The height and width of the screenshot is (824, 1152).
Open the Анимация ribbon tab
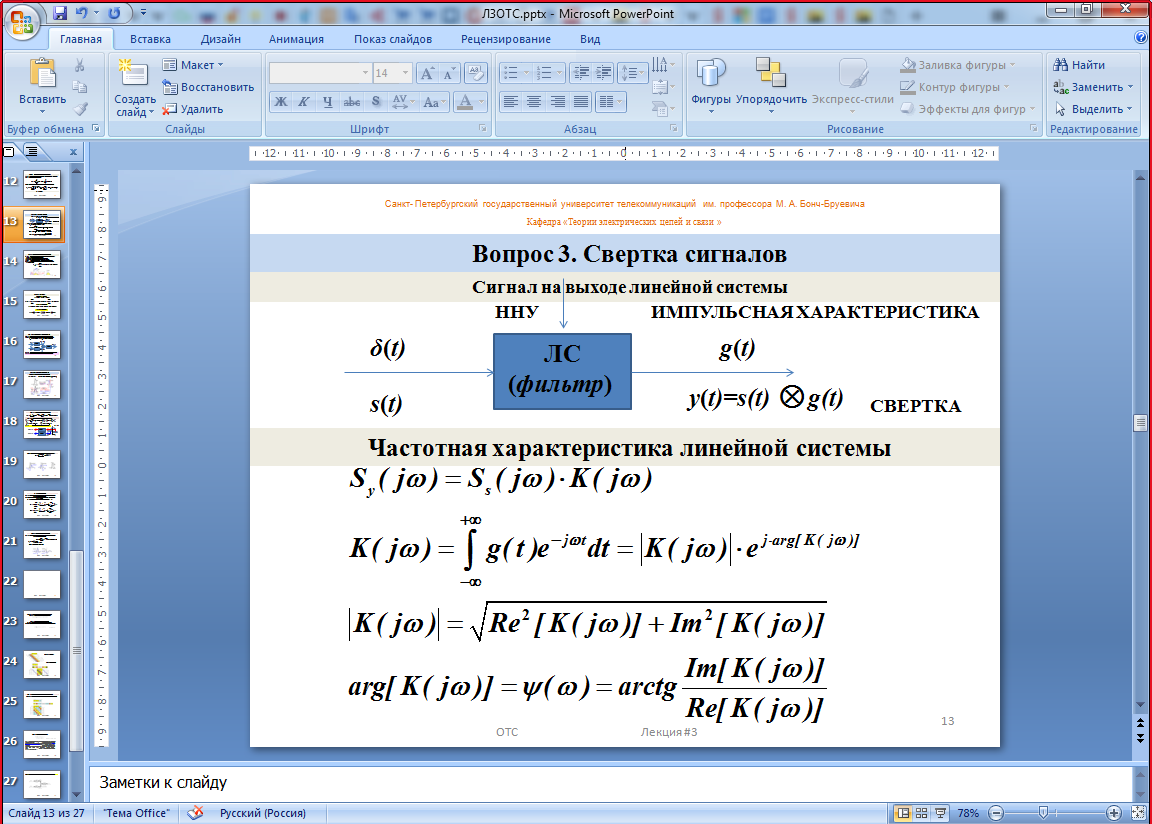[x=296, y=39]
